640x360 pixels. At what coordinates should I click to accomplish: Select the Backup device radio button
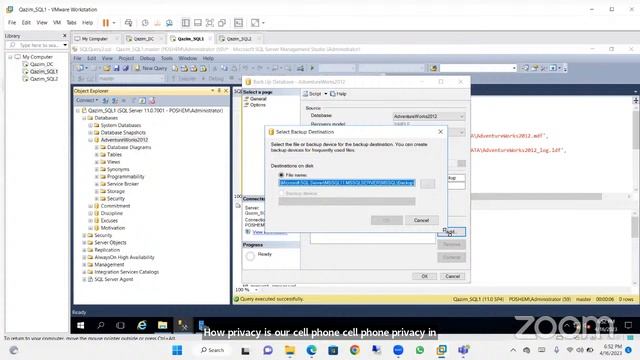click(x=281, y=193)
